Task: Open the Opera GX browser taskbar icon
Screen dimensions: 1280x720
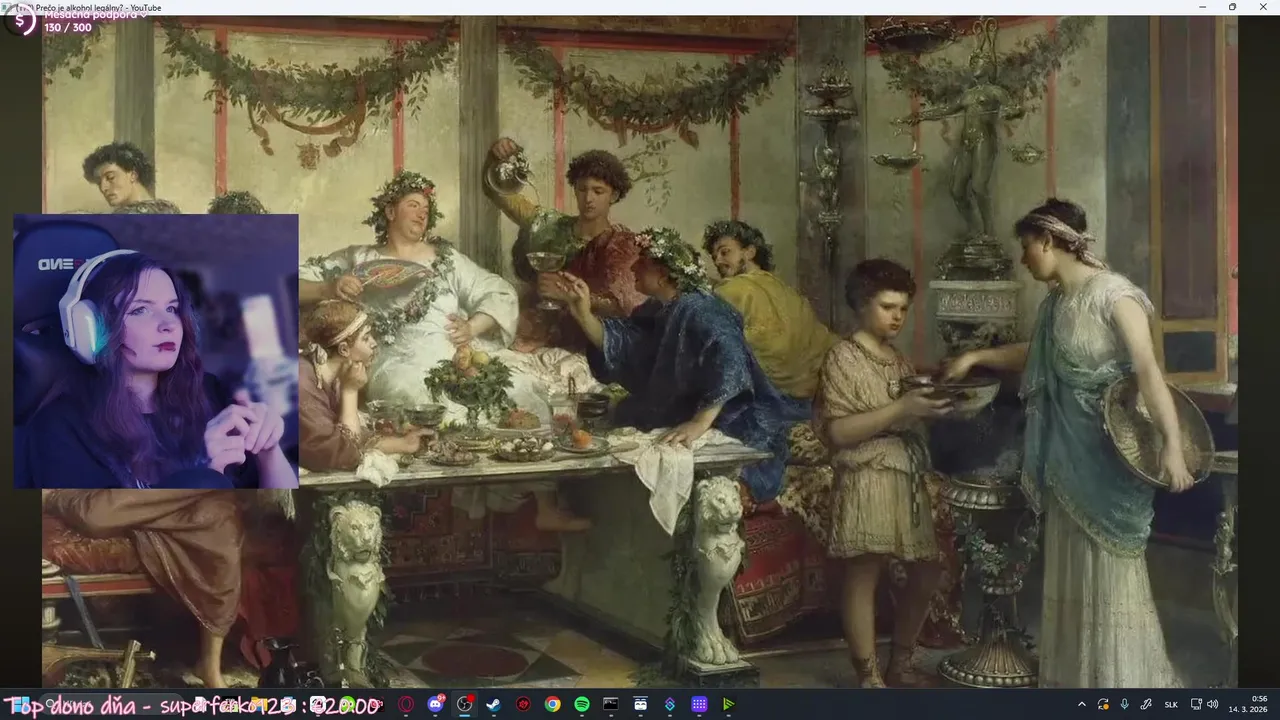Action: click(x=406, y=704)
